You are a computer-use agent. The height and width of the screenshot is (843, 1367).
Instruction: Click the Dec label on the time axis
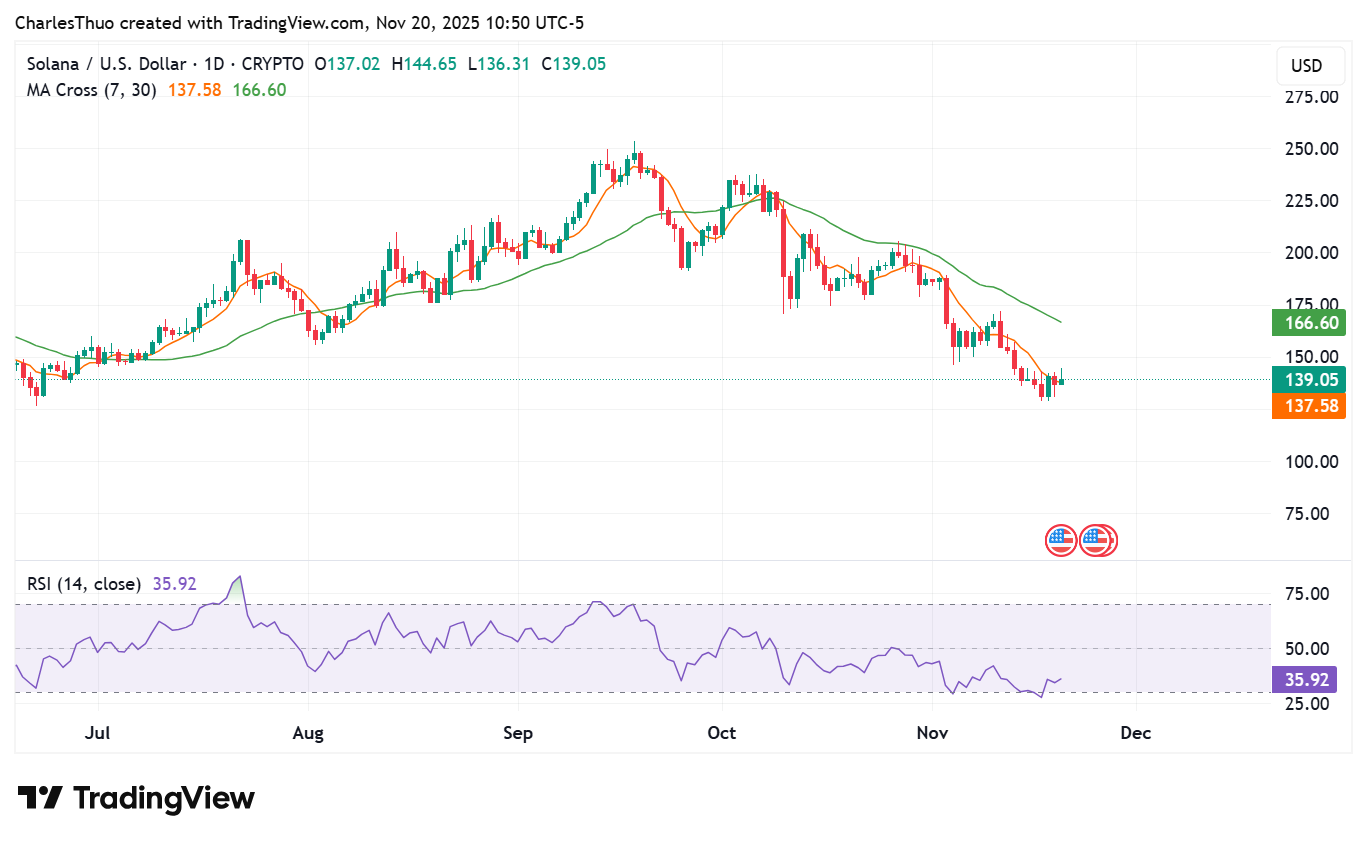[1136, 733]
